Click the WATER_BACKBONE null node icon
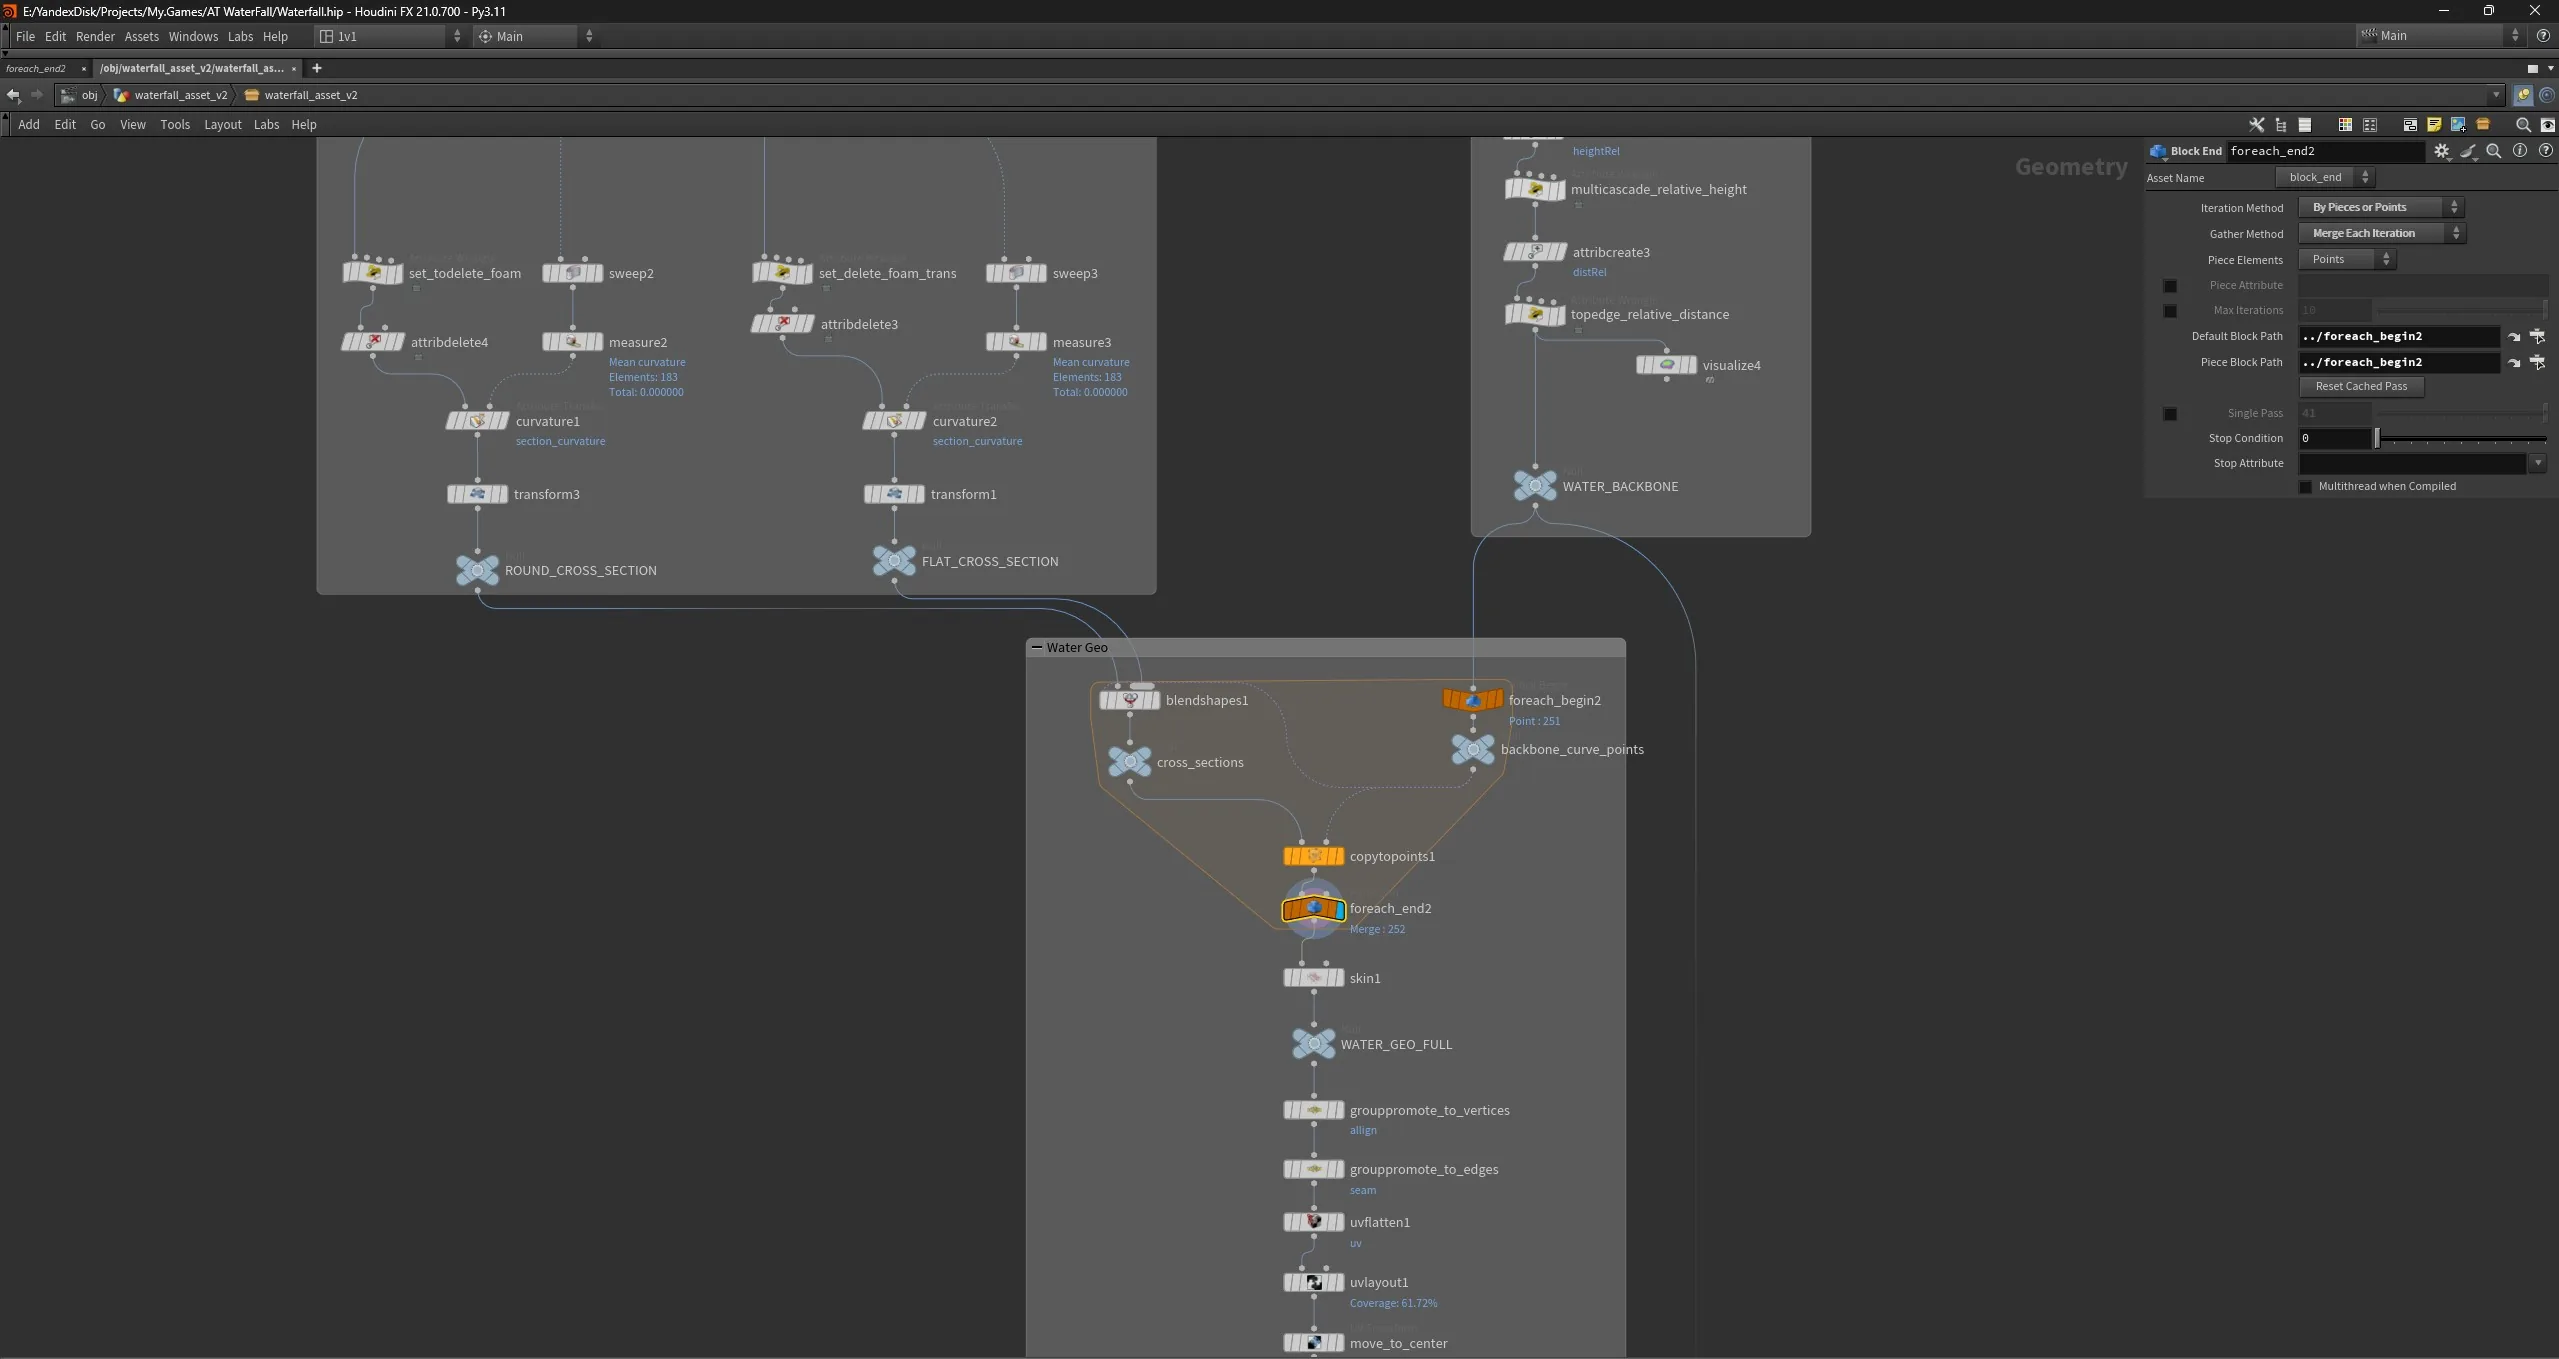This screenshot has height=1359, width=2559. [1535, 486]
